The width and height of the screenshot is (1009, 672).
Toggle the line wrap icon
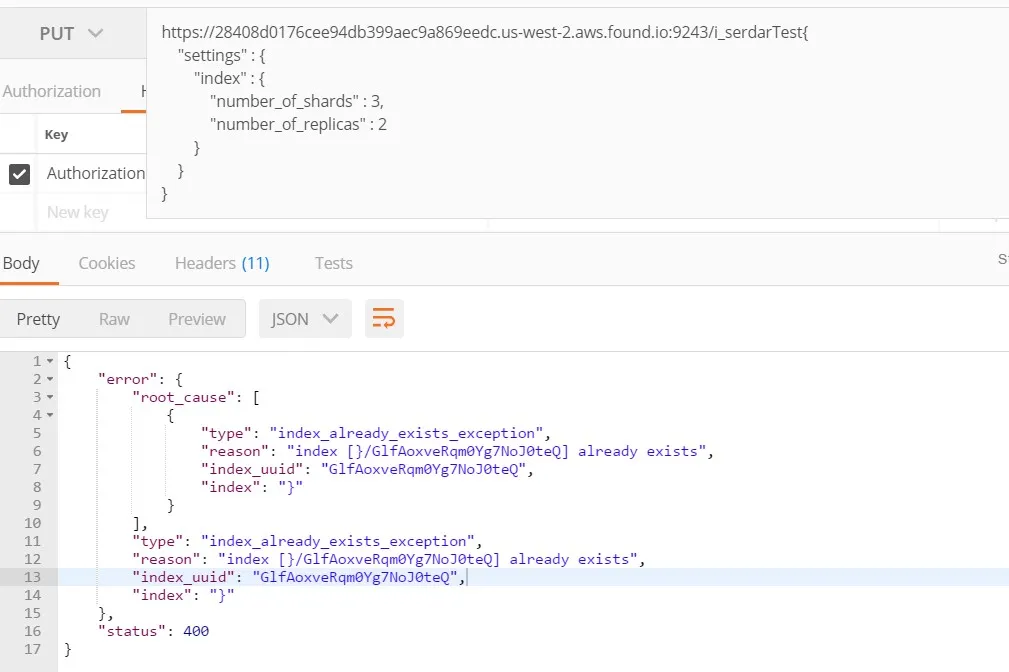[384, 319]
